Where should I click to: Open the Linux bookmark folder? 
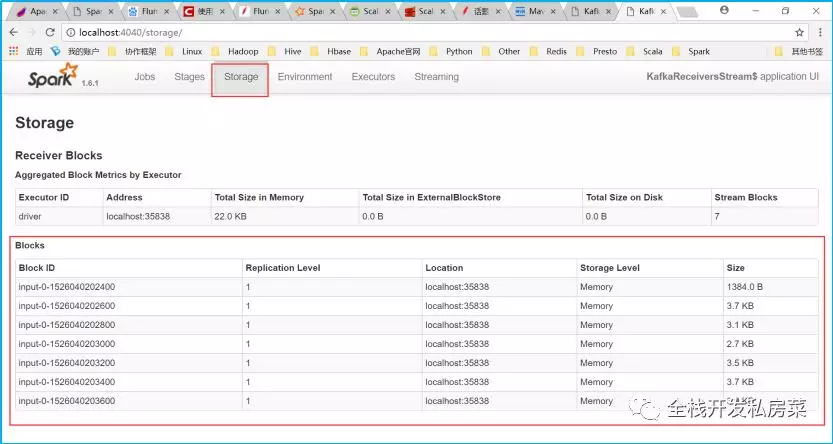184,52
